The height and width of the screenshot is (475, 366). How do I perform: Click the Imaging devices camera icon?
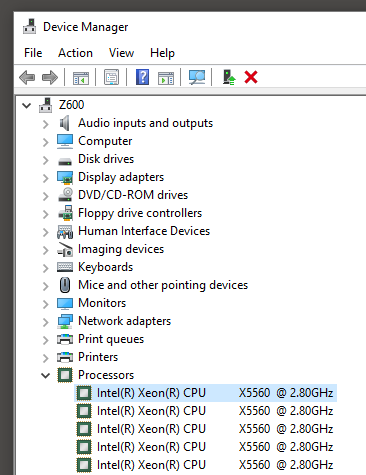[65, 249]
